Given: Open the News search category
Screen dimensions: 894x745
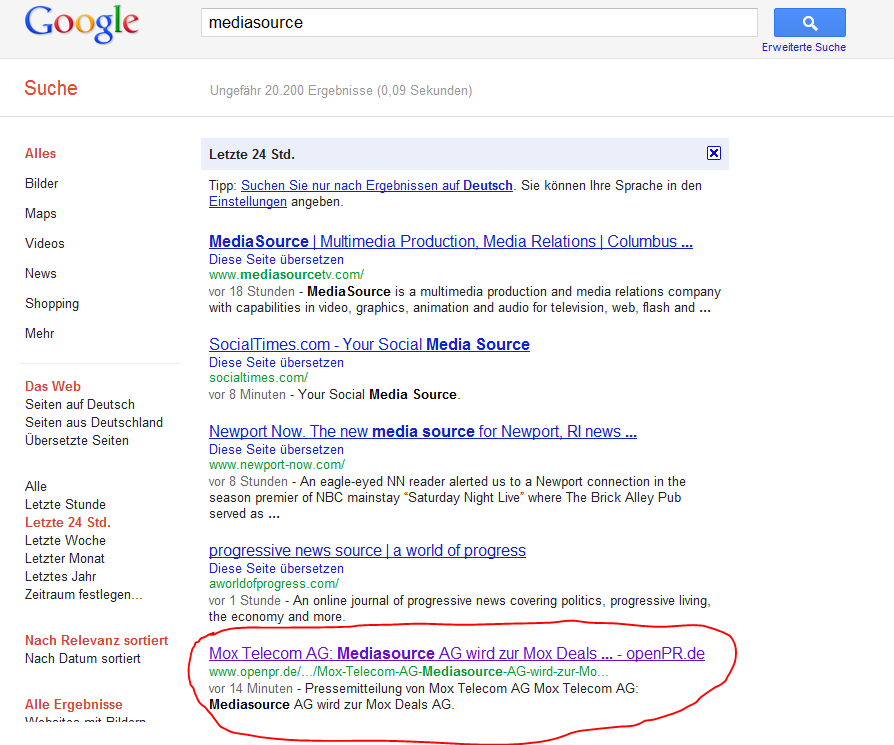Looking at the screenshot, I should coord(41,274).
